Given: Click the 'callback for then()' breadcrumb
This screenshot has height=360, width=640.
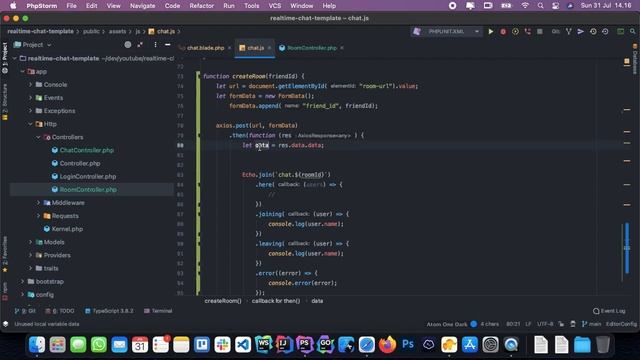Looking at the screenshot, I should point(276,301).
